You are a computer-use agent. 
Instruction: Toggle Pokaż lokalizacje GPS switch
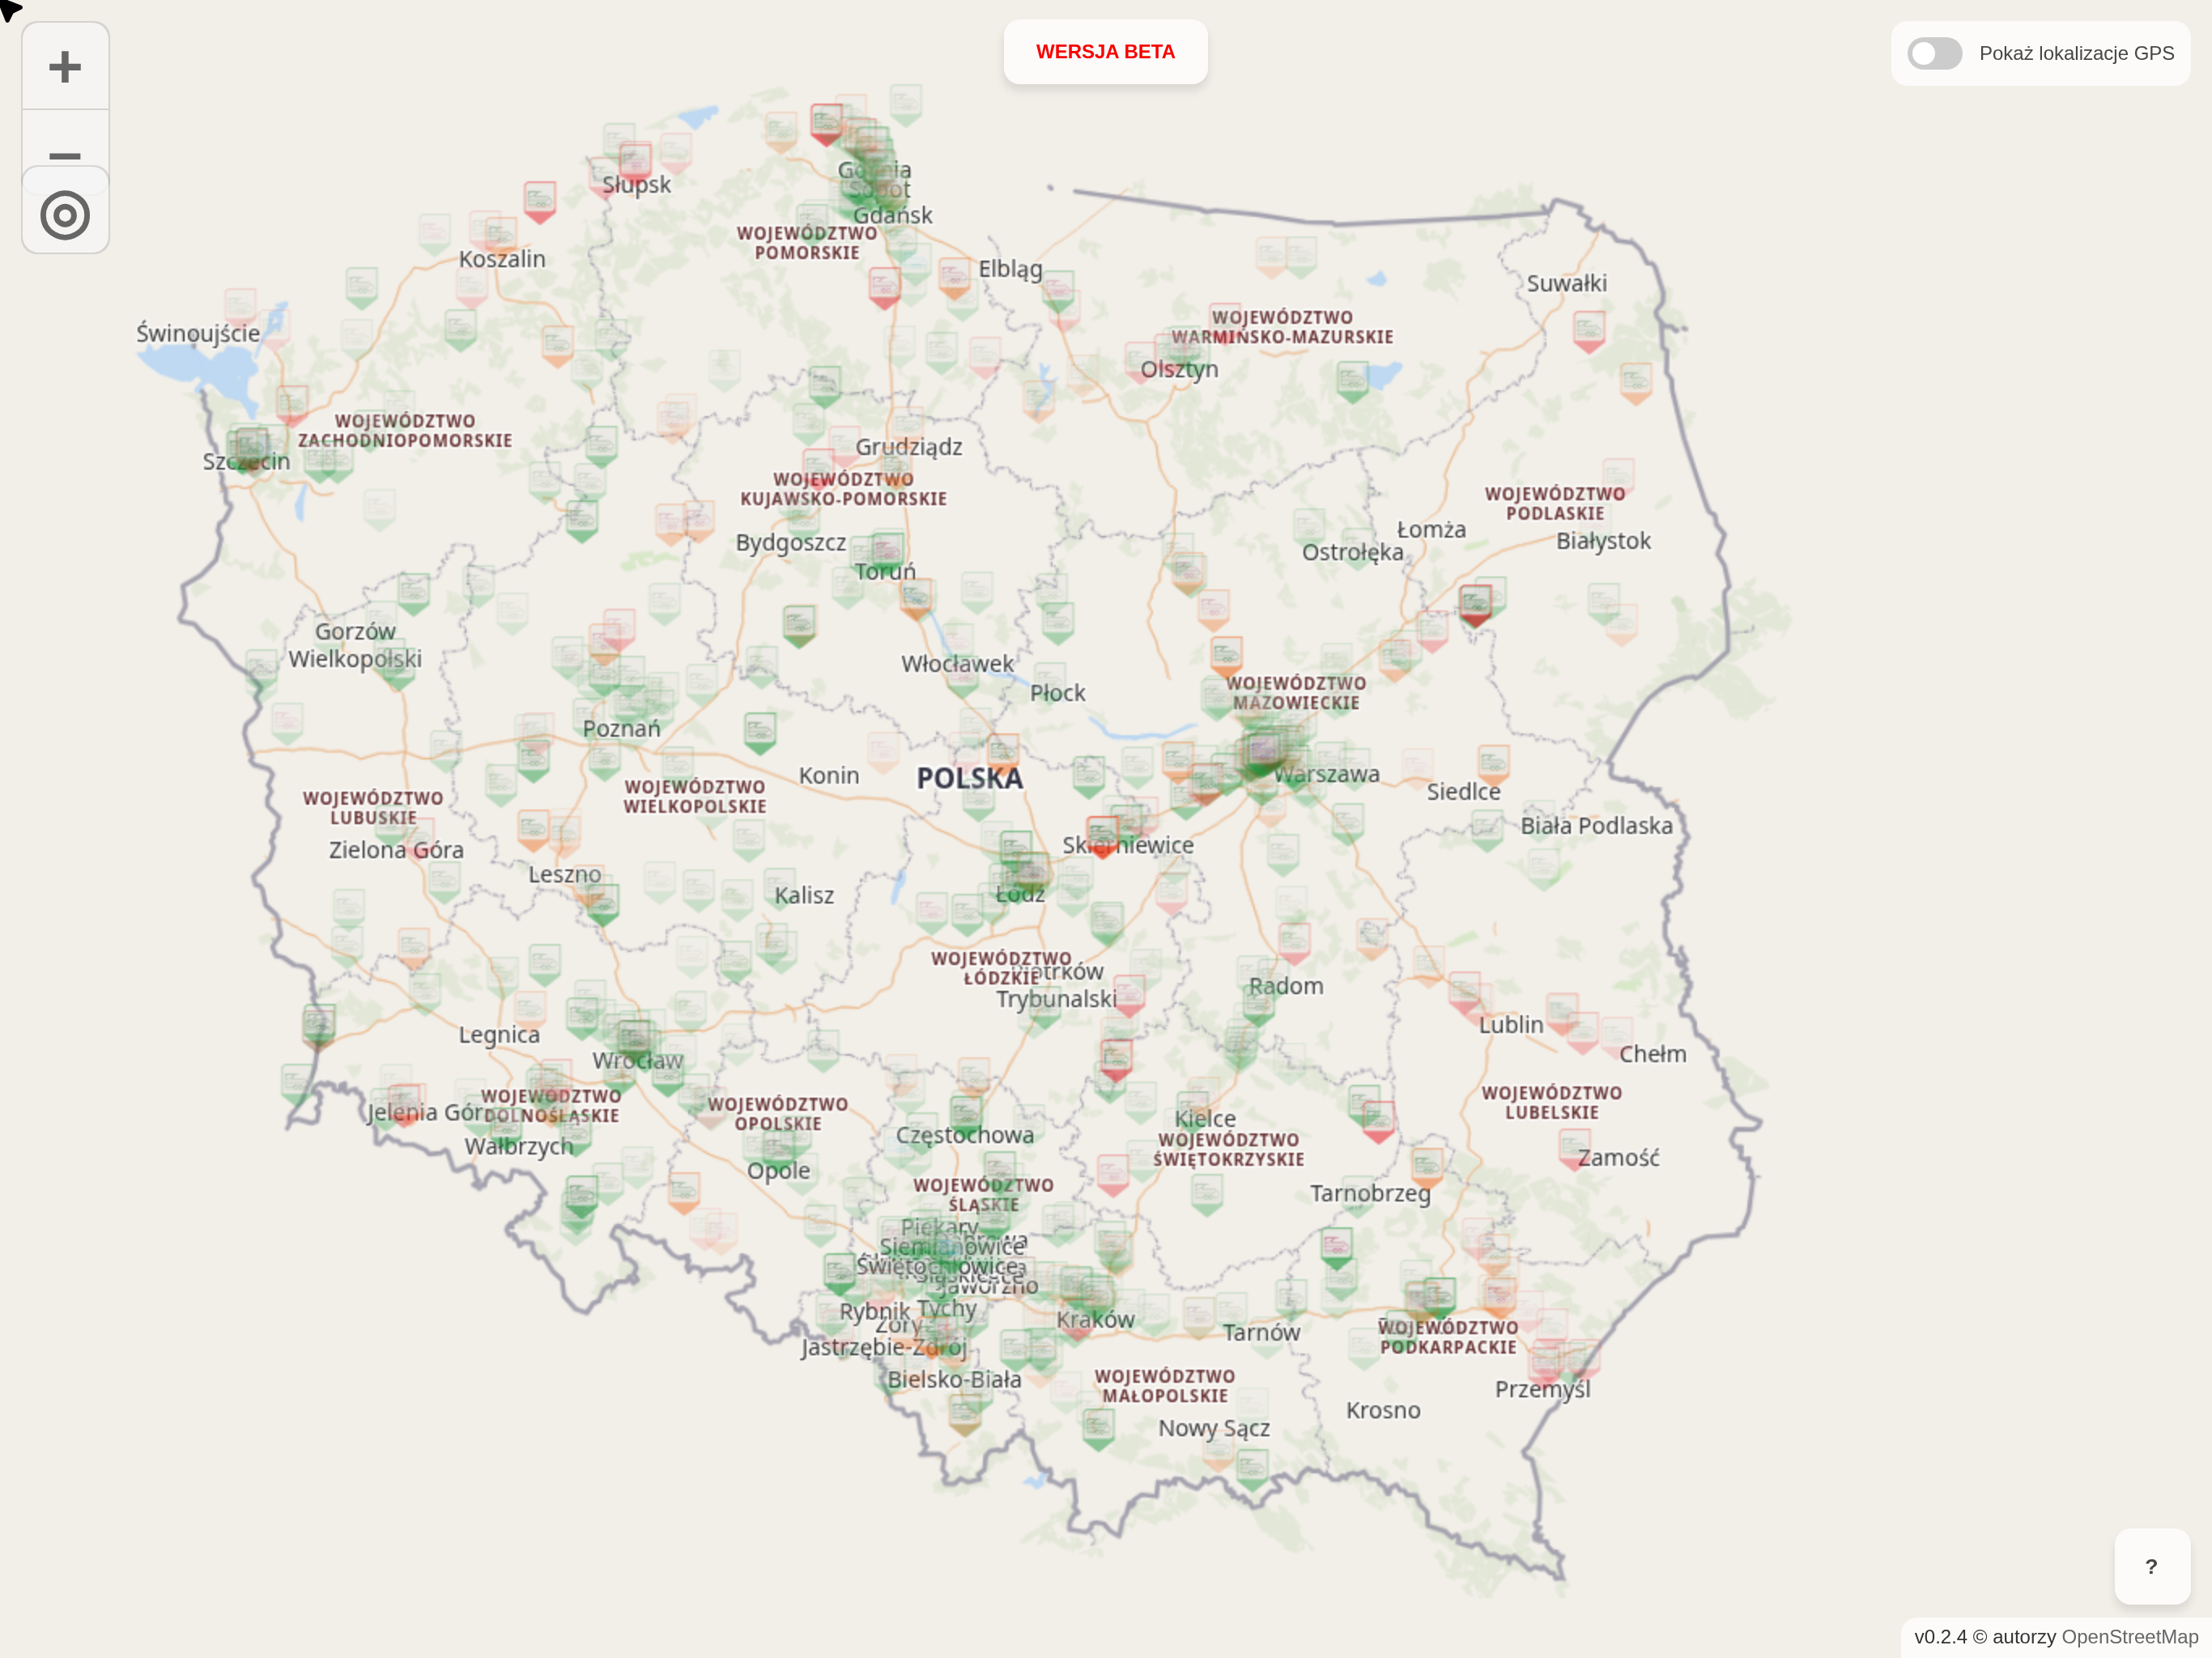(x=1934, y=53)
